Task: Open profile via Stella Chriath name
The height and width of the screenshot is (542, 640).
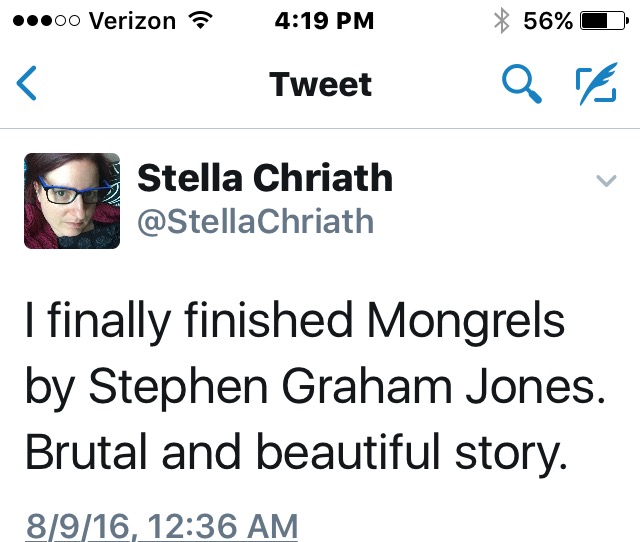Action: 264,179
